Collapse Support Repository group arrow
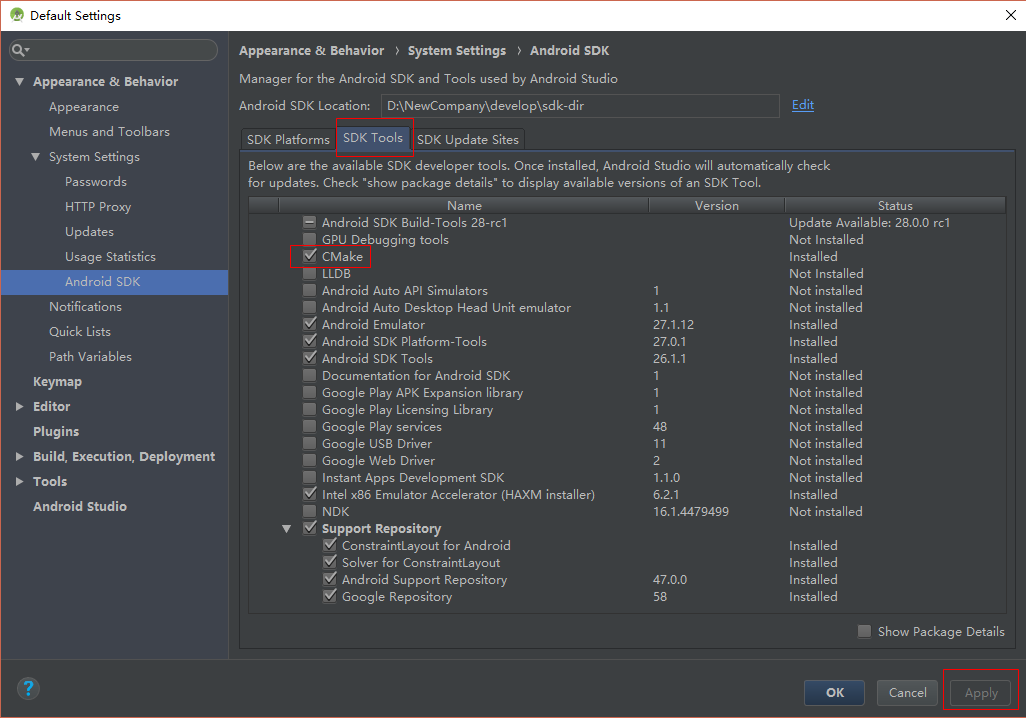The width and height of the screenshot is (1026, 718). click(x=287, y=528)
